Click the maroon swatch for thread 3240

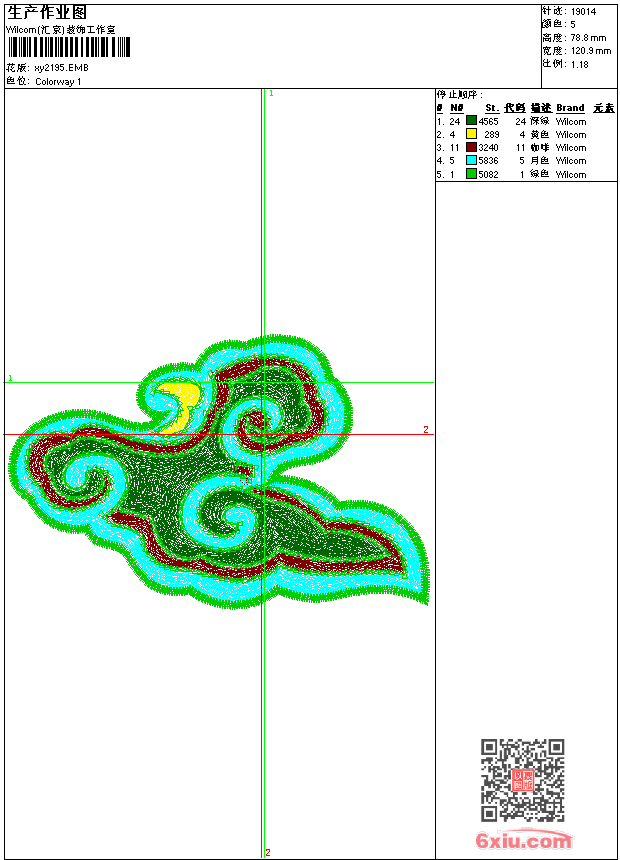click(x=471, y=147)
